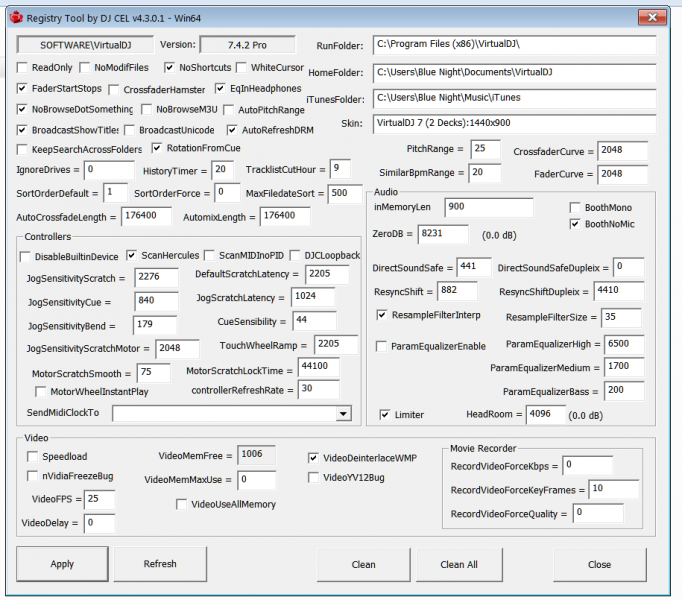Select the VideoFPS input box

pos(99,498)
